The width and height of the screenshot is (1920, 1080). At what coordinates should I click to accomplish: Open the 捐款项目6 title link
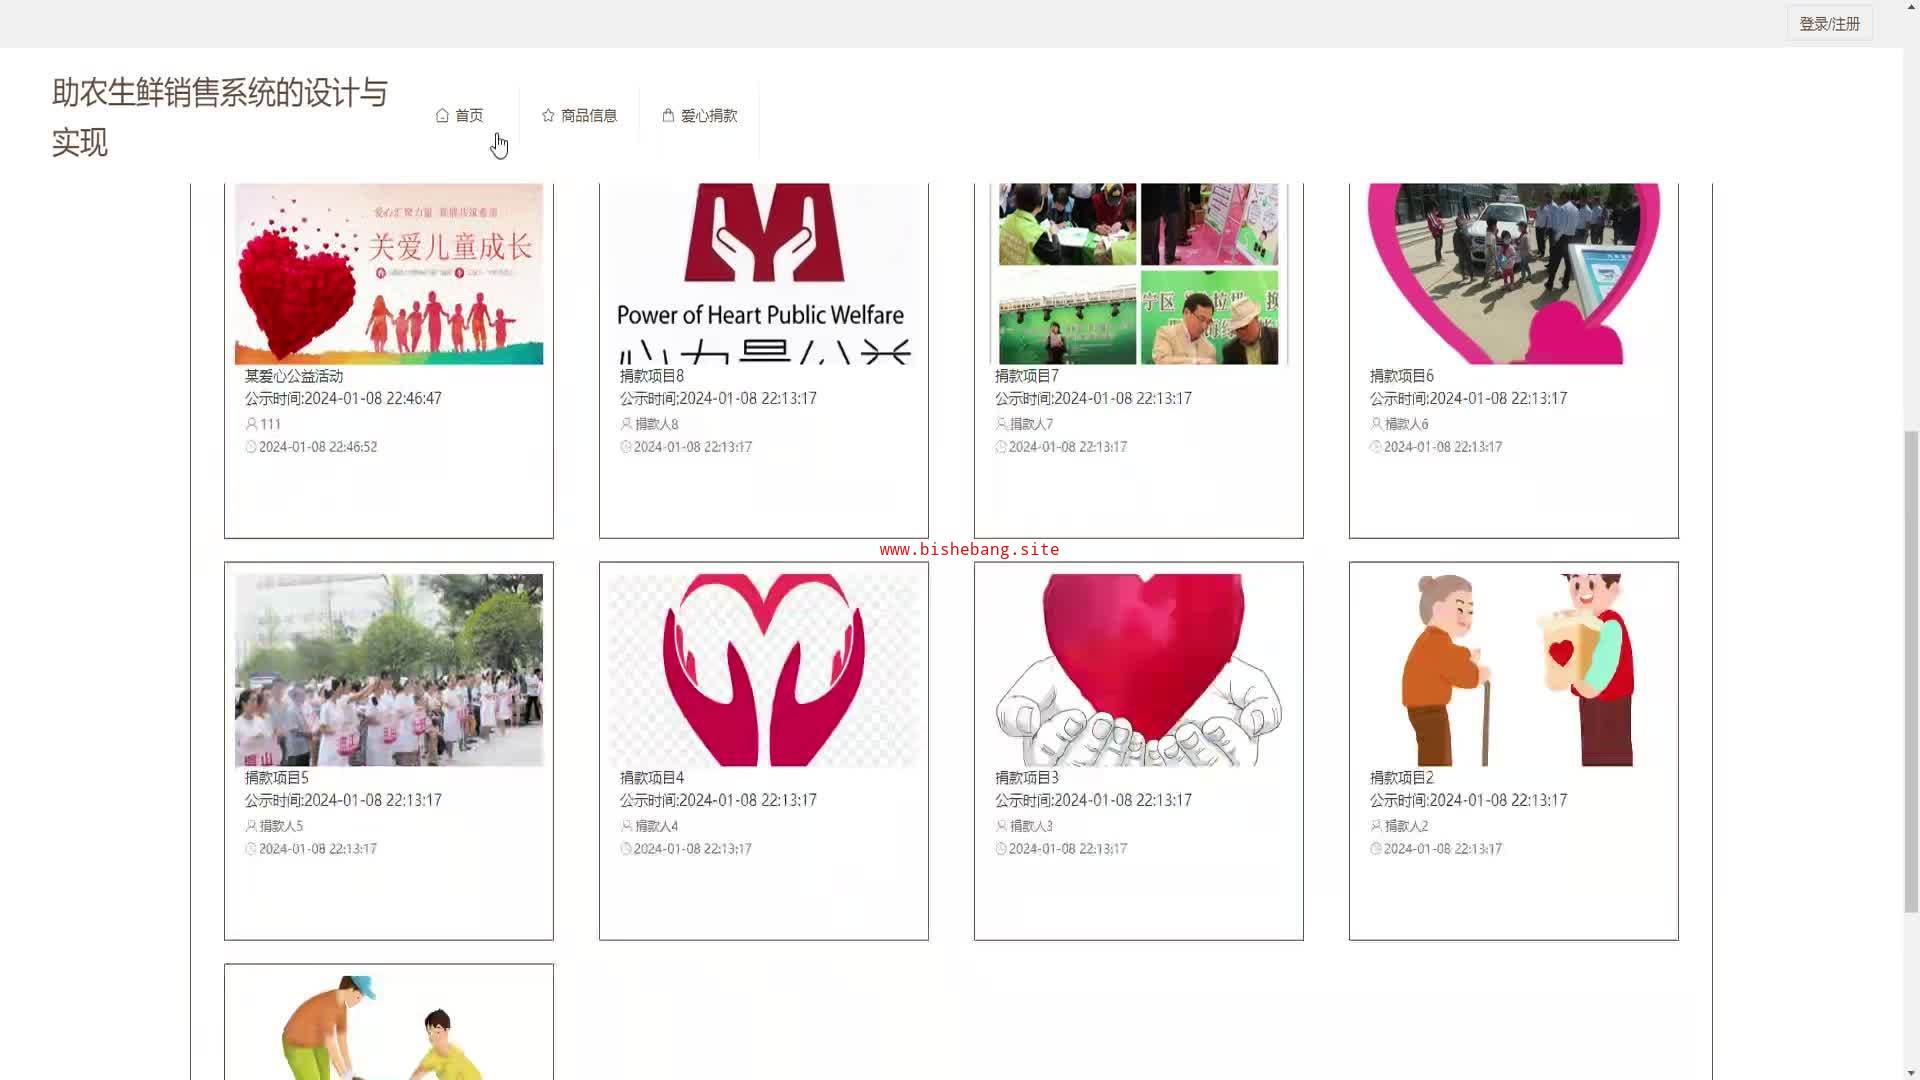click(x=1401, y=376)
